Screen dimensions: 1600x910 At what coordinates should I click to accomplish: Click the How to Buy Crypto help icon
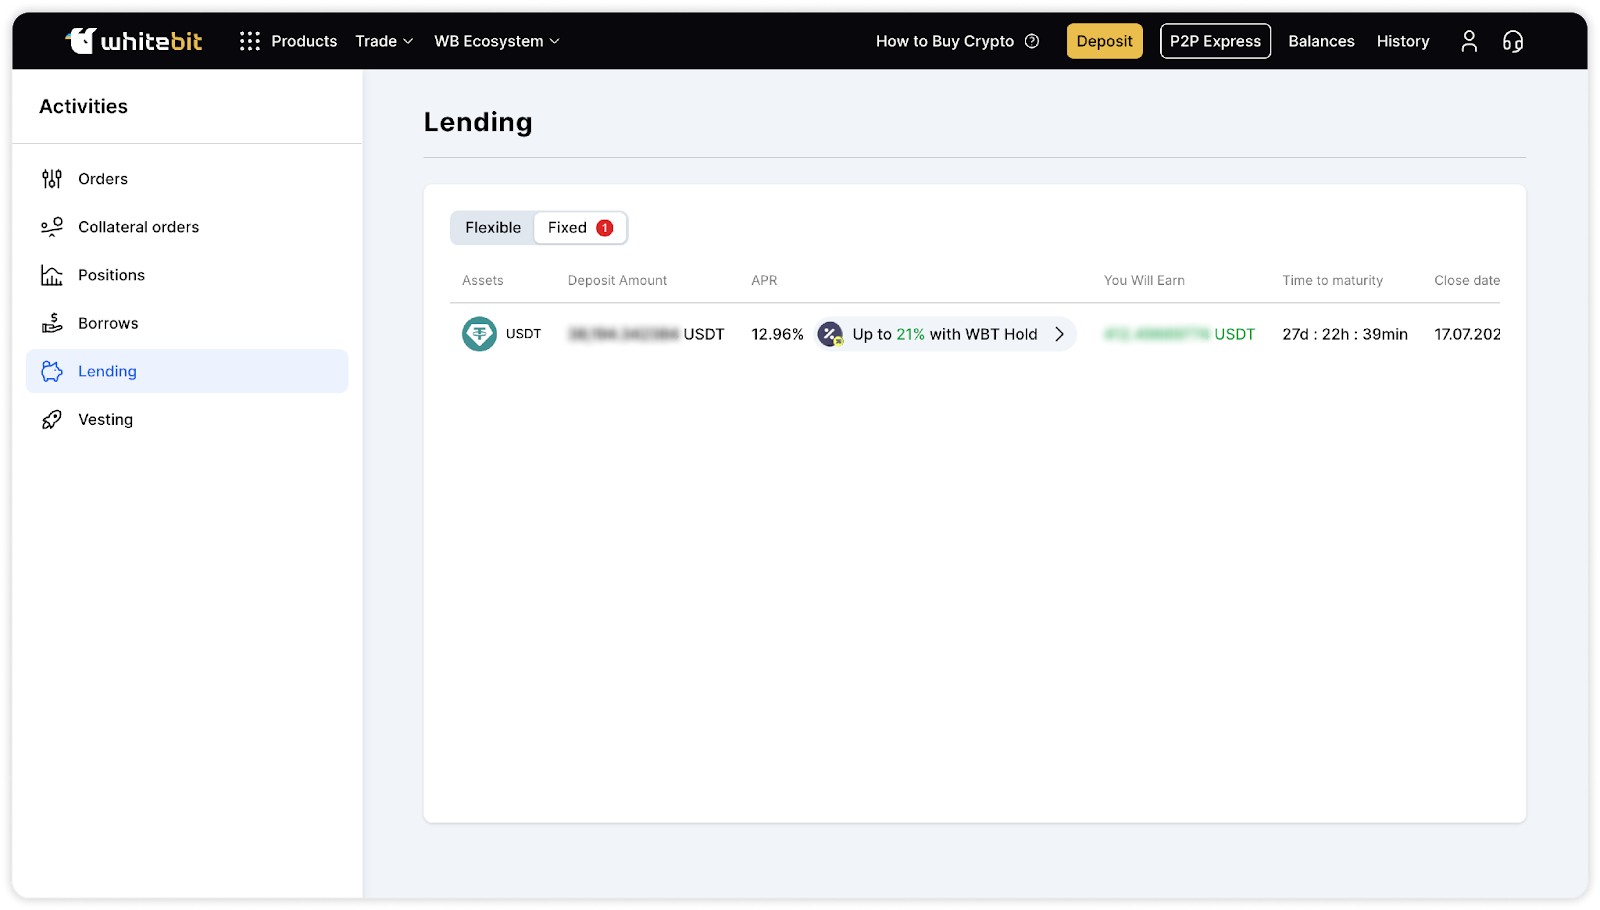[1032, 41]
